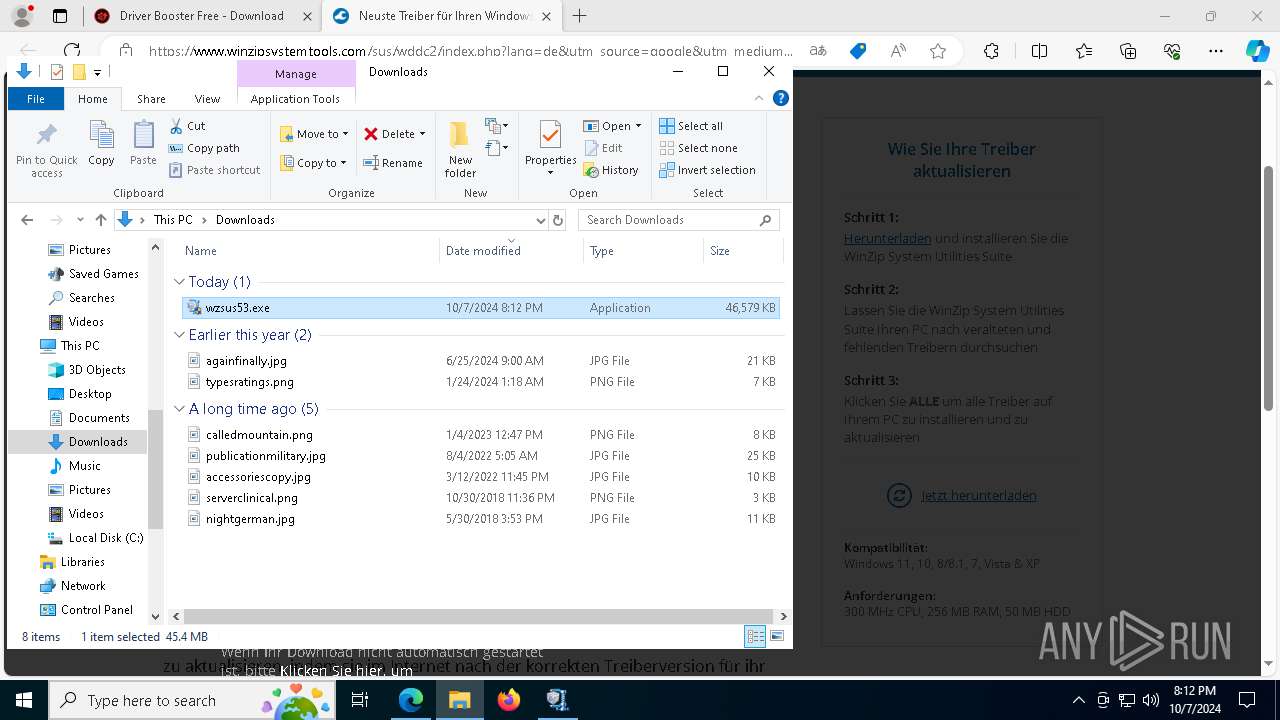Refresh the Downloads folder address bar

pos(558,220)
